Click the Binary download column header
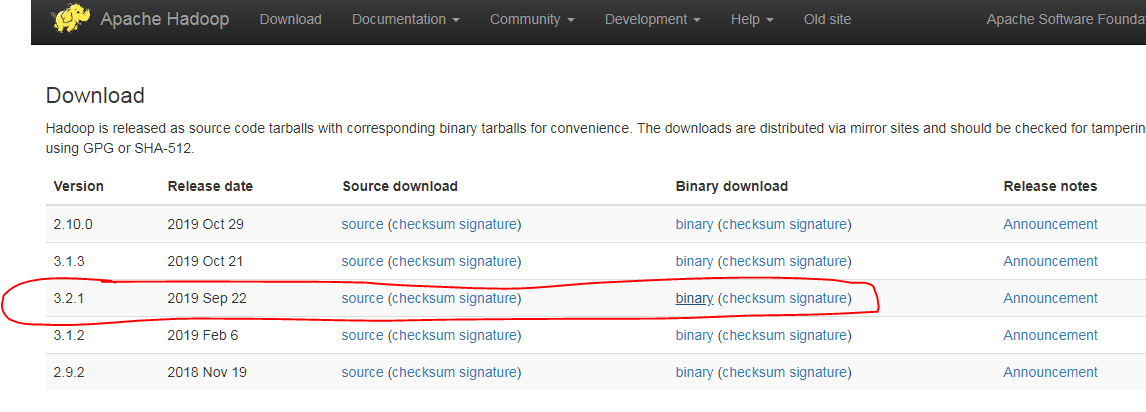 coord(732,186)
